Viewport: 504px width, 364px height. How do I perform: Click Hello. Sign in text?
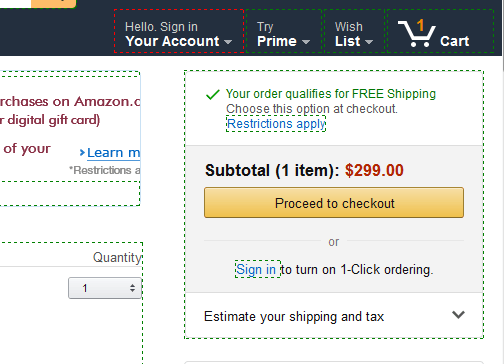click(x=161, y=27)
